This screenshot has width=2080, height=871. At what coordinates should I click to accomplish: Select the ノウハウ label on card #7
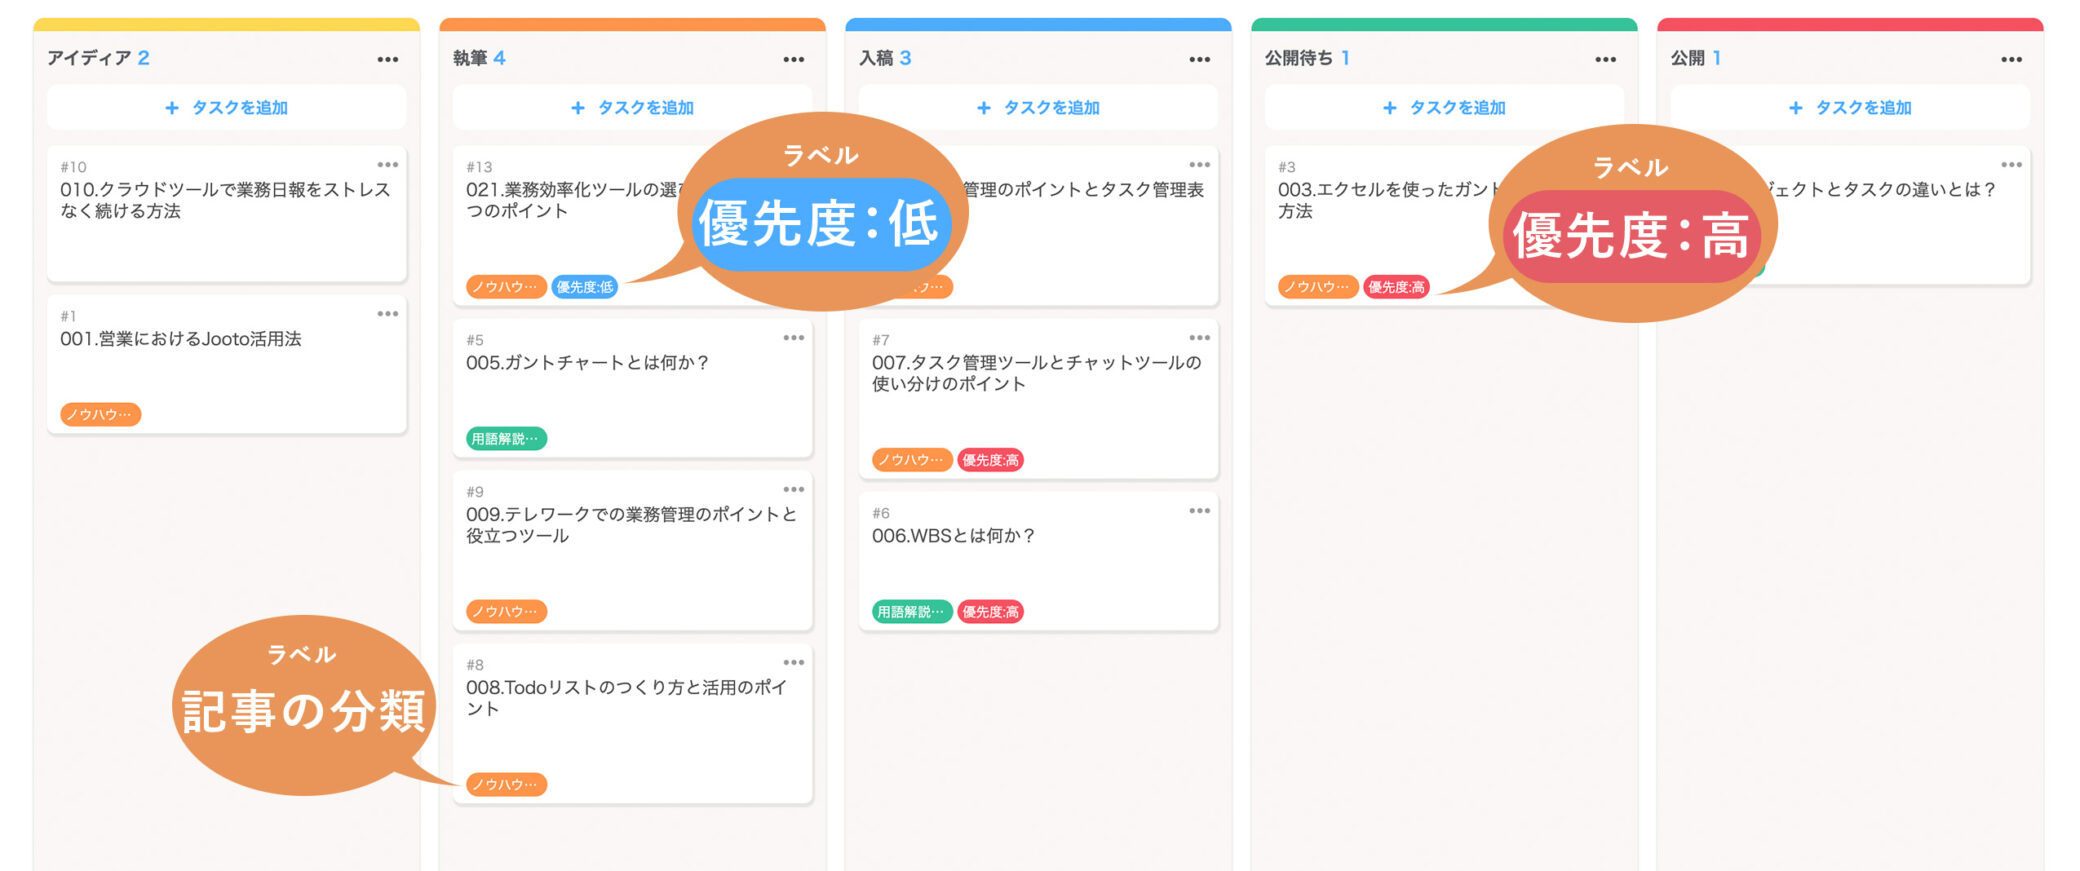click(x=912, y=460)
